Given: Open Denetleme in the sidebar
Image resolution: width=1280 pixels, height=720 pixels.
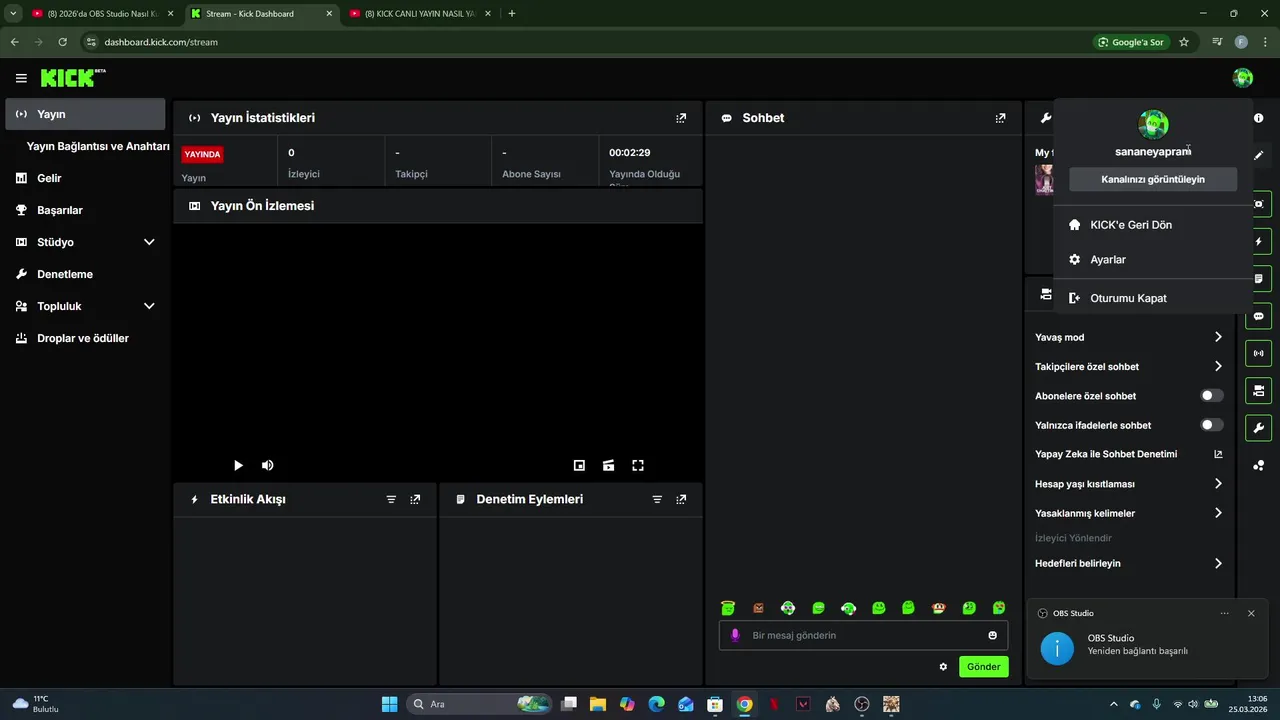Looking at the screenshot, I should pos(85,274).
